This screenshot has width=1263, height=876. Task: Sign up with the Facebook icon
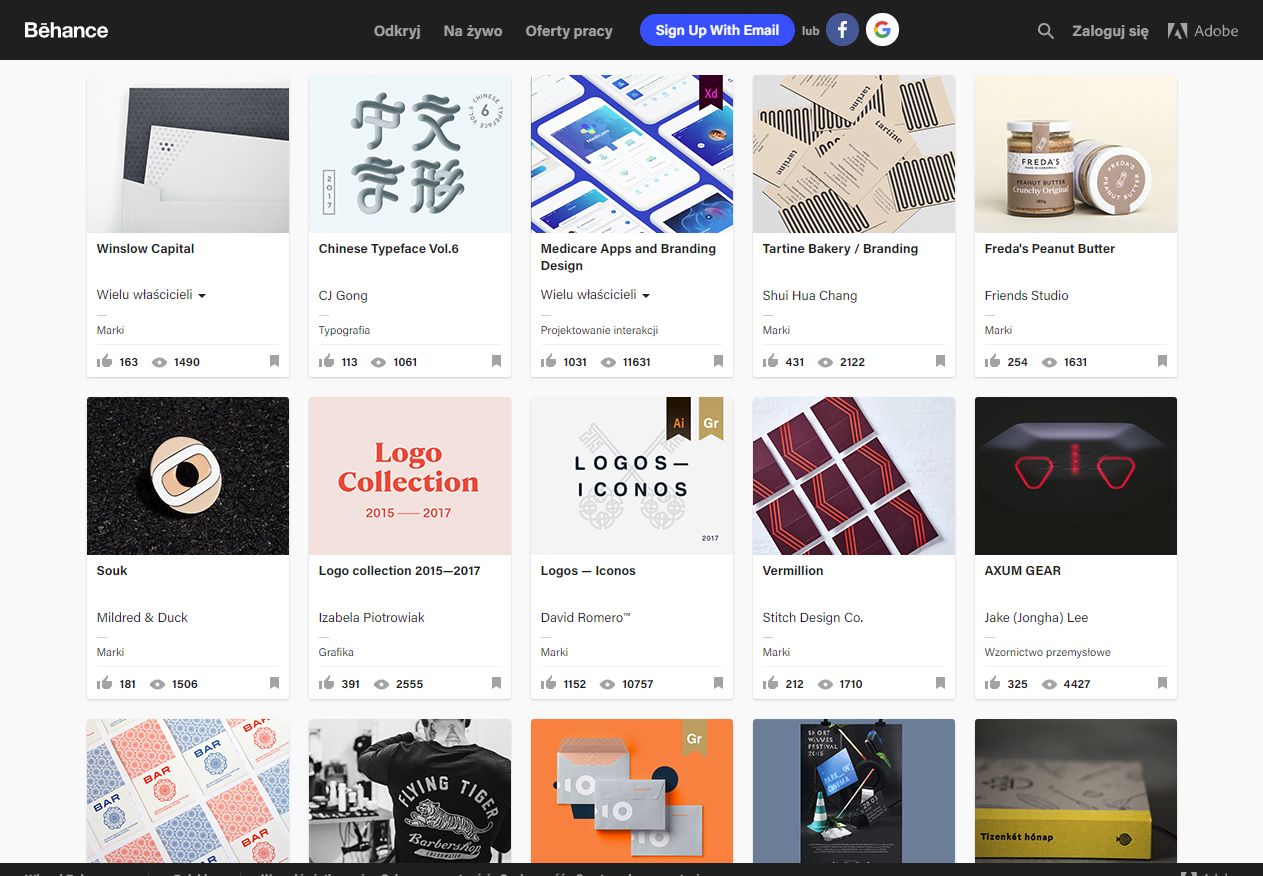[x=842, y=30]
